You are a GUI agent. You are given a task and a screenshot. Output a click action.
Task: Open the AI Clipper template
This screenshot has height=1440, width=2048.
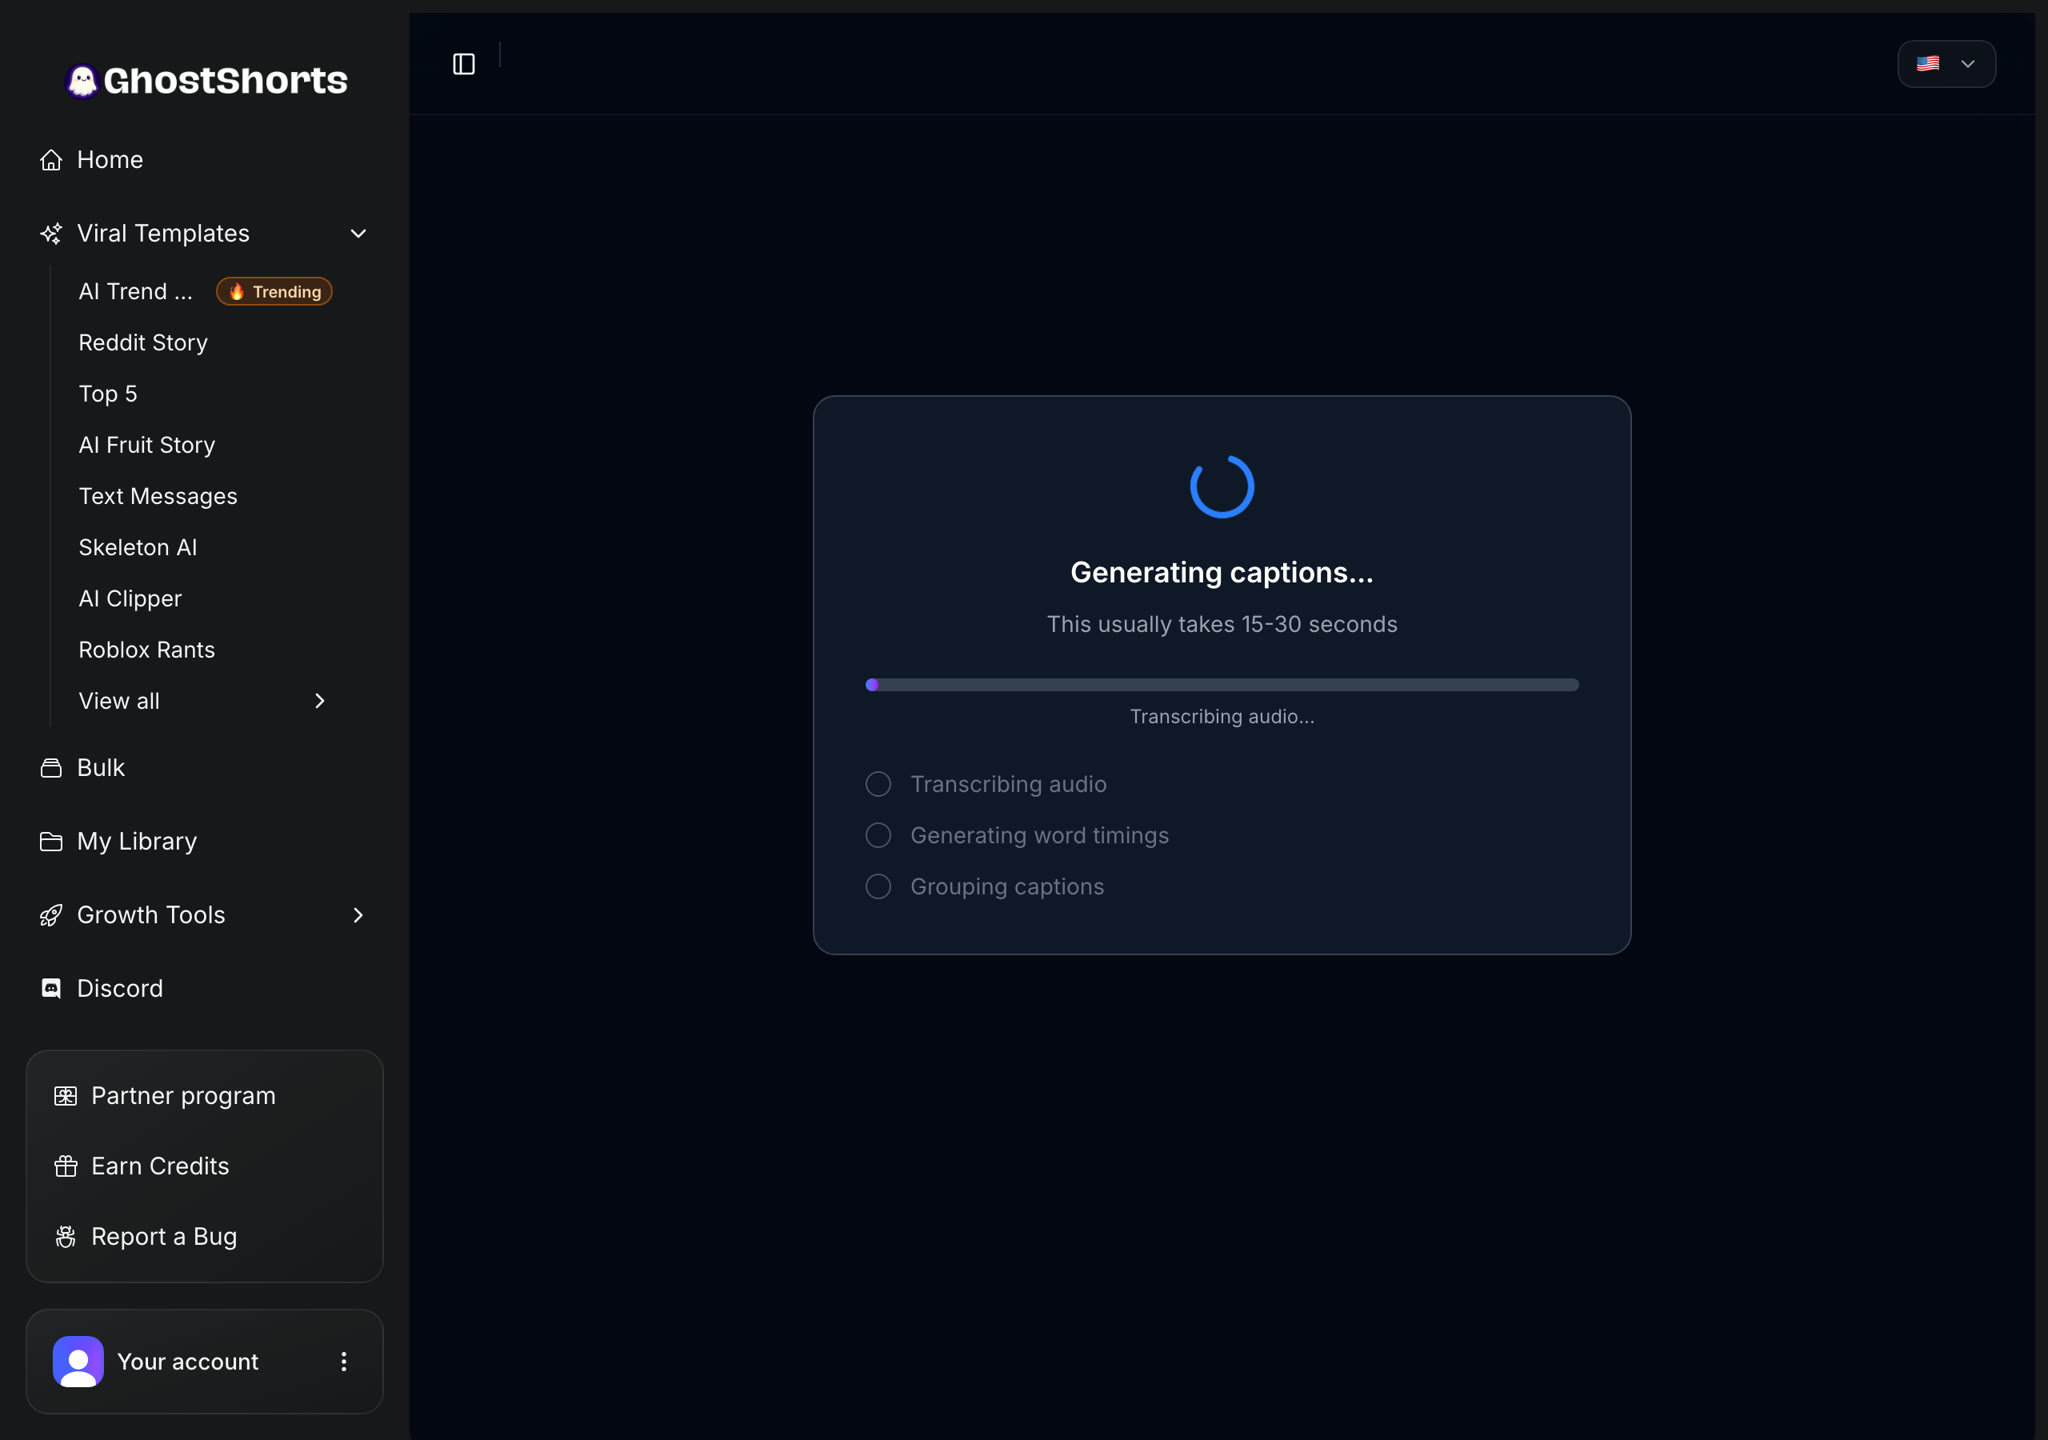tap(130, 599)
